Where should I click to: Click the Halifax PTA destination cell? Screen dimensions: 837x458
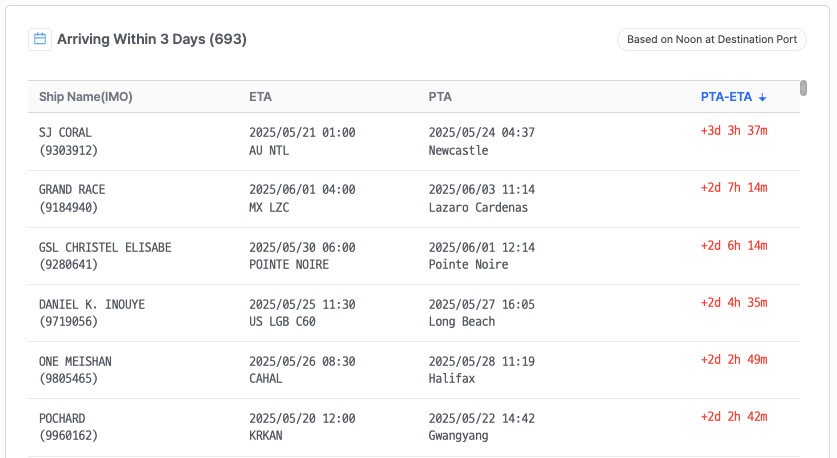click(452, 378)
